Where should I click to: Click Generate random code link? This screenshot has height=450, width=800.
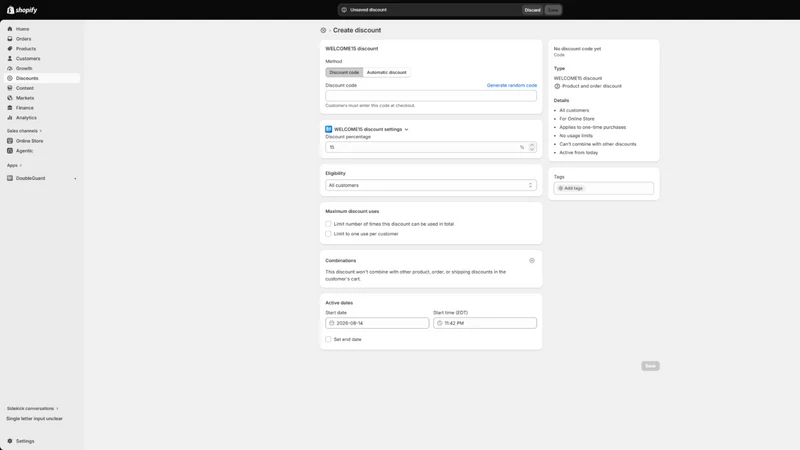click(x=512, y=85)
